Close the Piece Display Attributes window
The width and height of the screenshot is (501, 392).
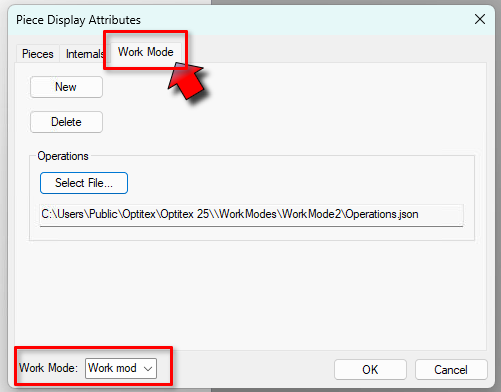tap(480, 19)
